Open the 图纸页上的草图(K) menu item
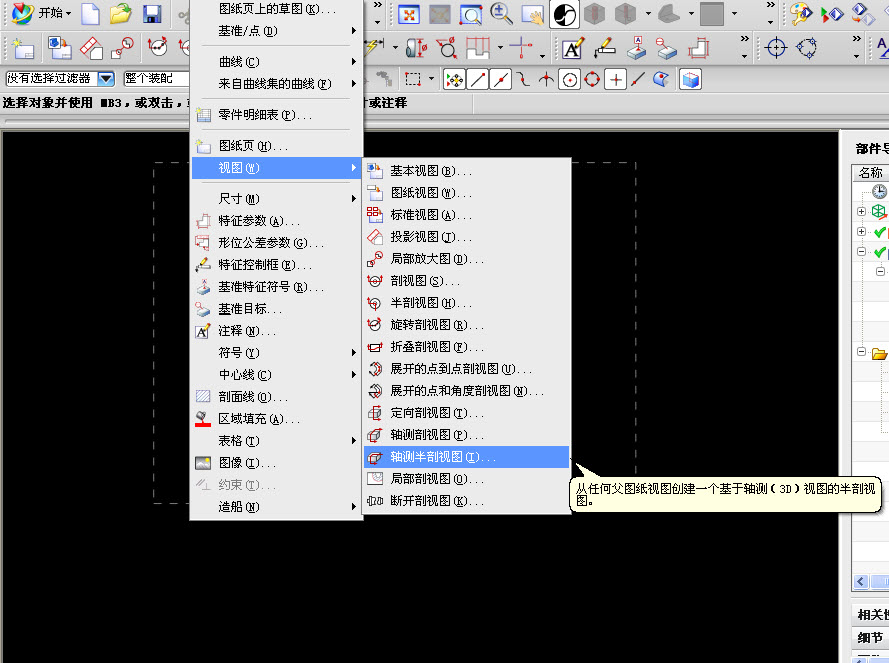 click(x=276, y=9)
